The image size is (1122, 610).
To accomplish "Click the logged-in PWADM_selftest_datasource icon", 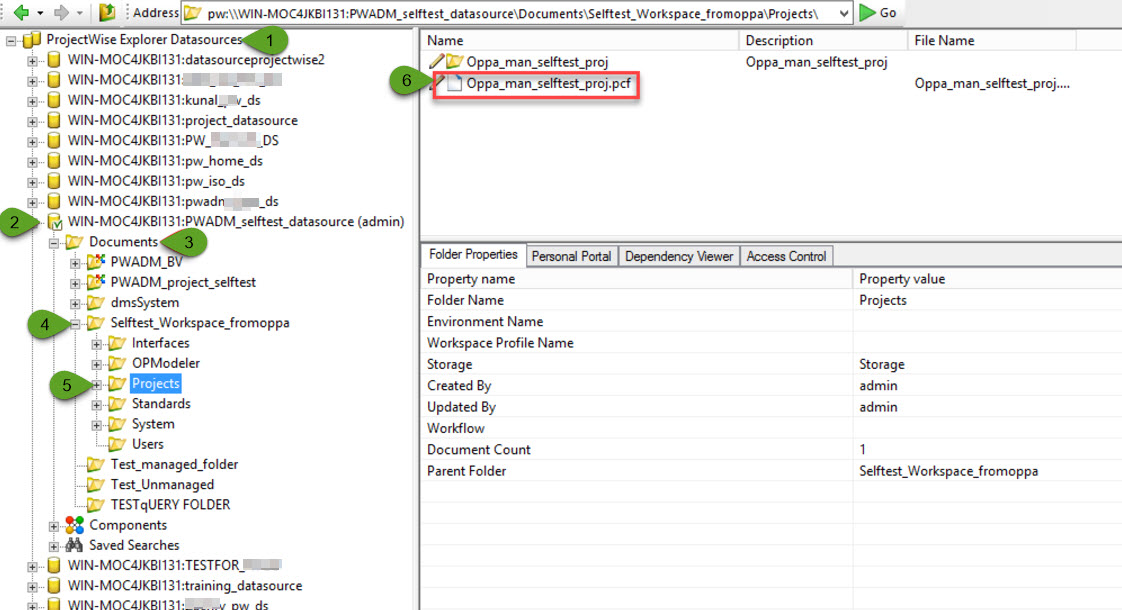I will tap(54, 222).
